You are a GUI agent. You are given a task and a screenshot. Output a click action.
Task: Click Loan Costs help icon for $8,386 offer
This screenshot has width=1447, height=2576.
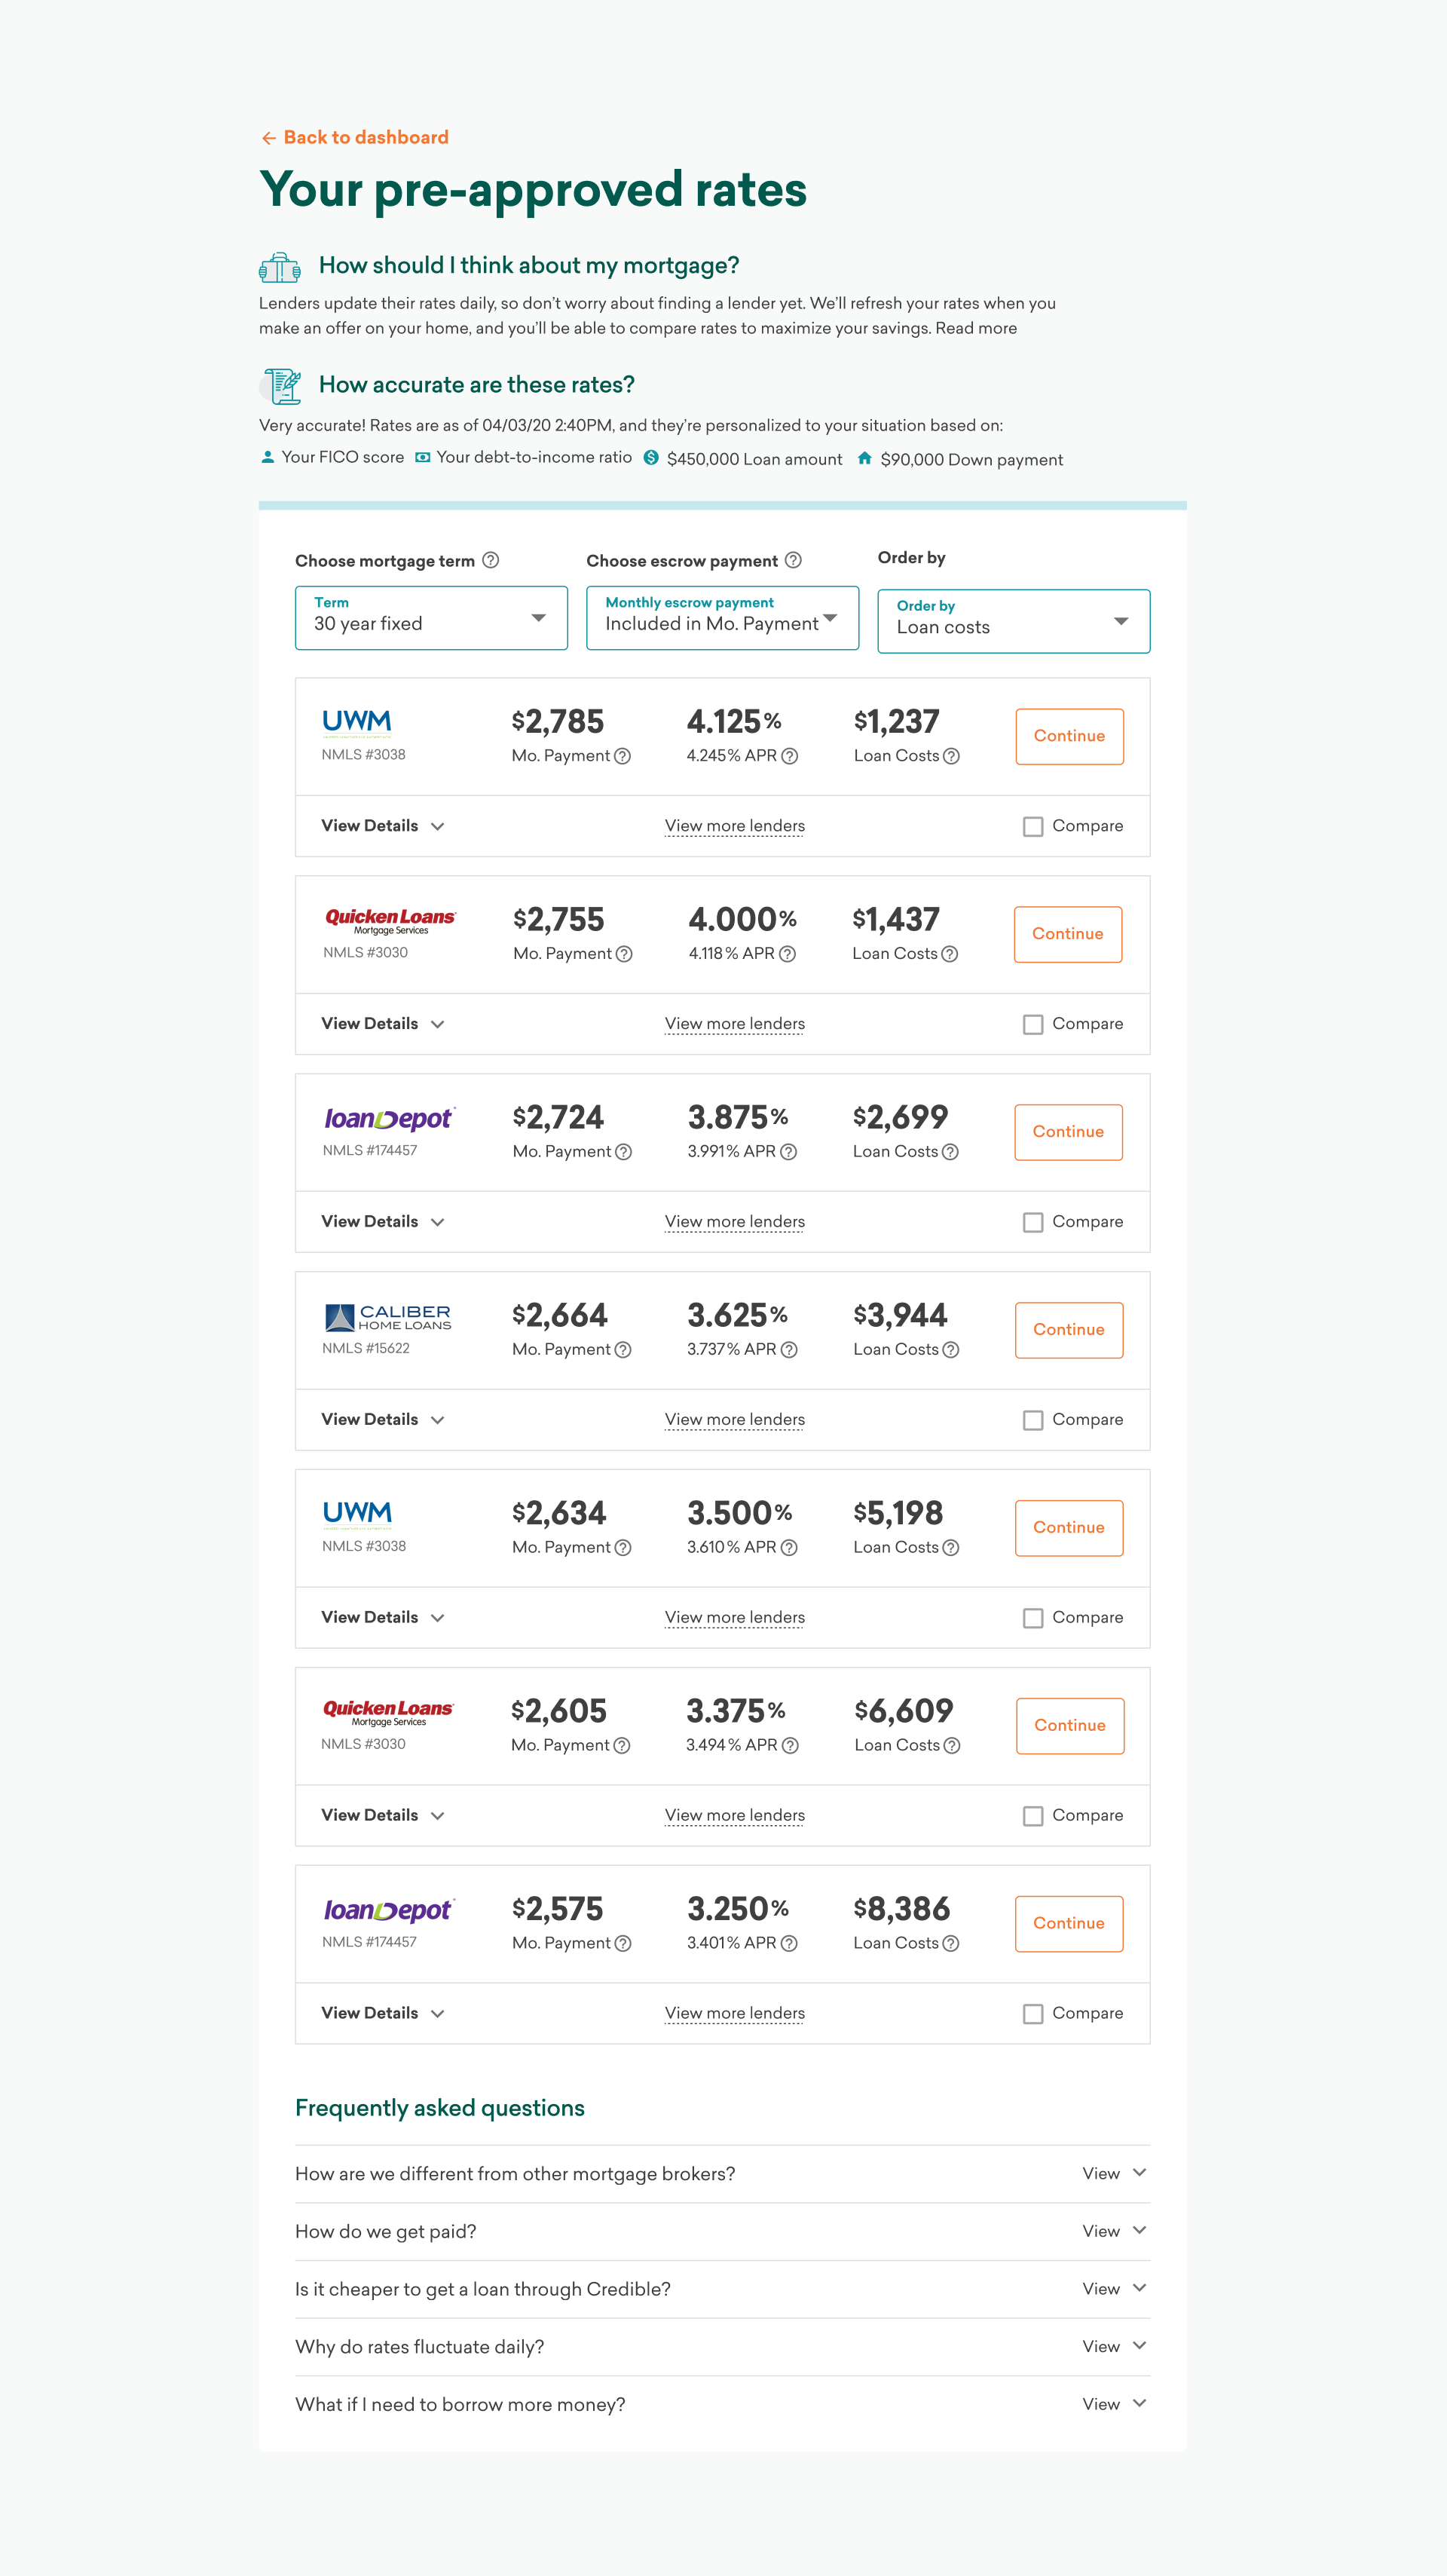951,1943
